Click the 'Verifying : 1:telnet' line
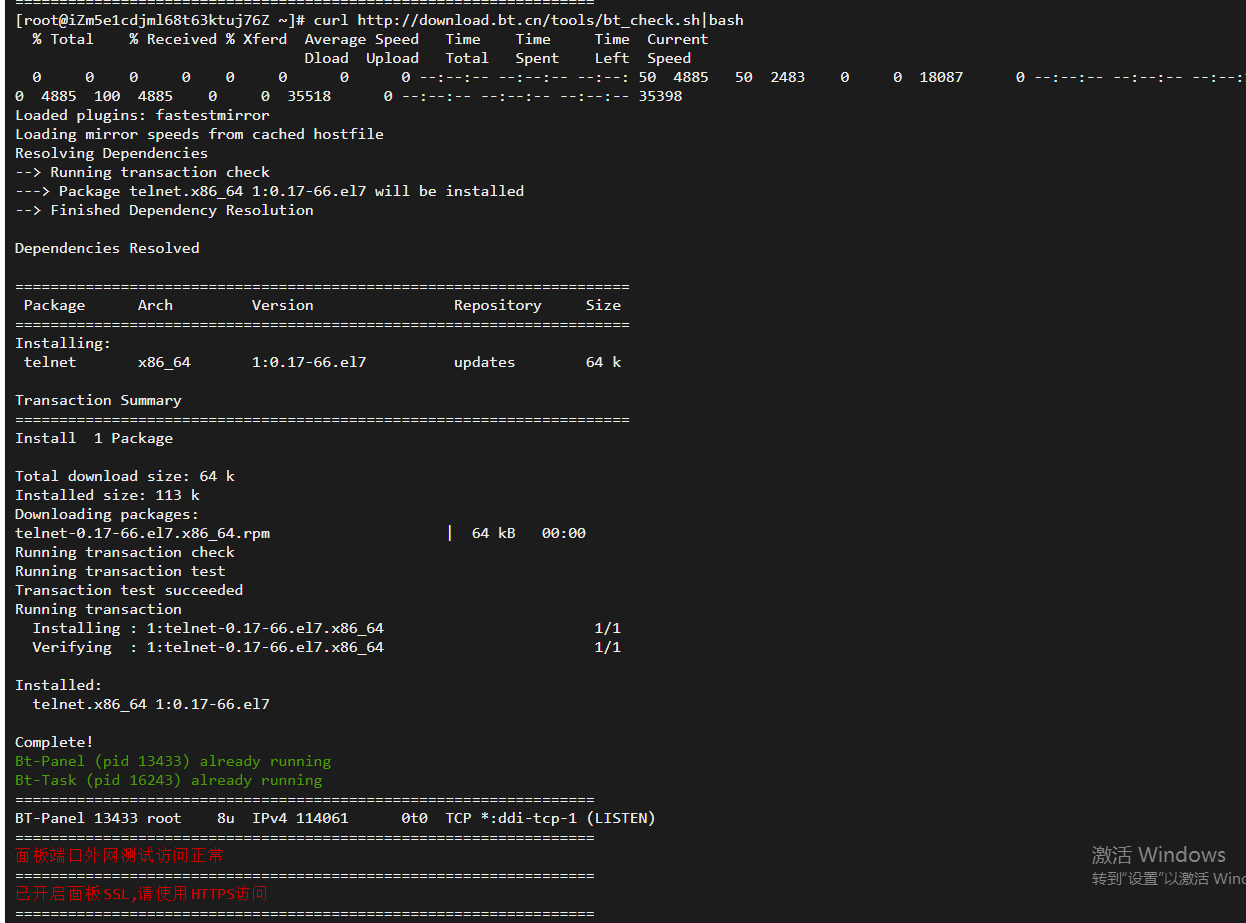This screenshot has height=923, width=1246. pos(326,647)
